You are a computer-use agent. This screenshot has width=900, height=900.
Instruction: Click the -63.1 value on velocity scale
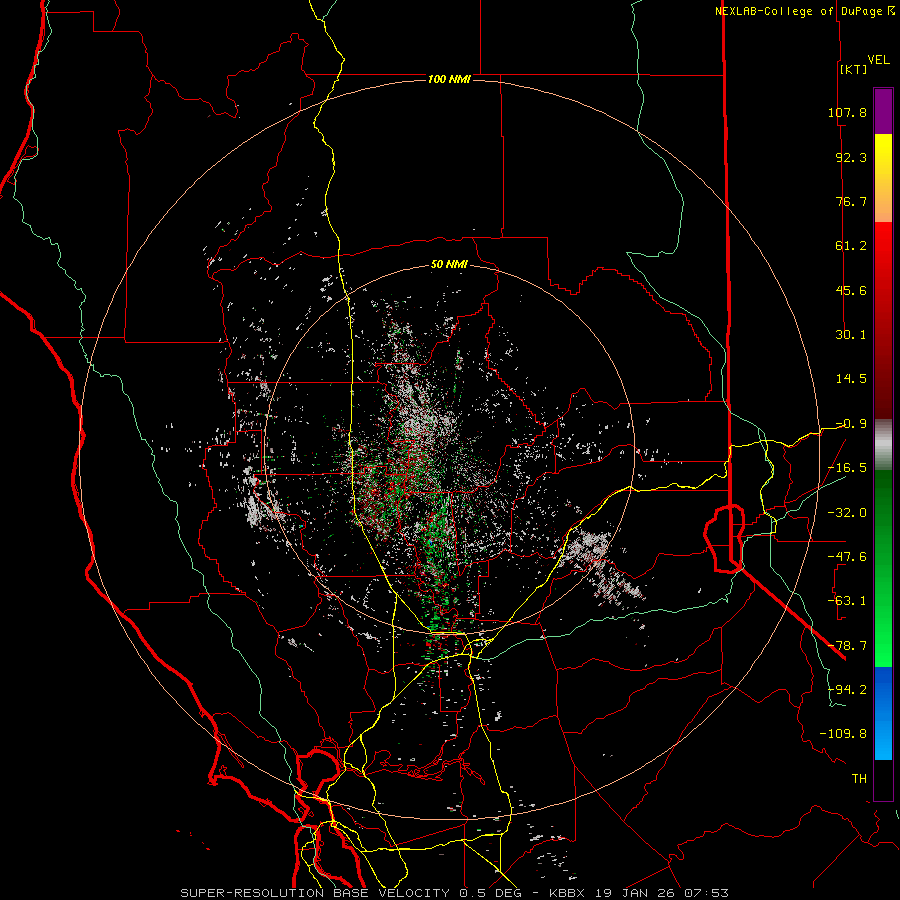coord(847,601)
